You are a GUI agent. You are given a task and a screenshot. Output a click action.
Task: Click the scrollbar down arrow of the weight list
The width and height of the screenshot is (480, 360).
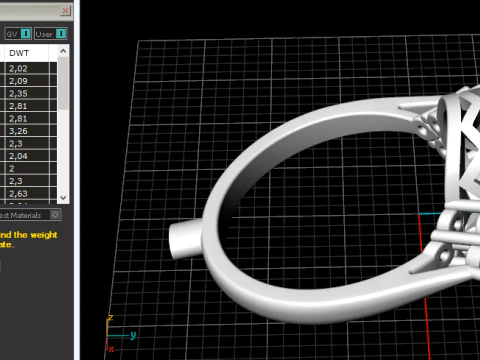click(x=63, y=198)
